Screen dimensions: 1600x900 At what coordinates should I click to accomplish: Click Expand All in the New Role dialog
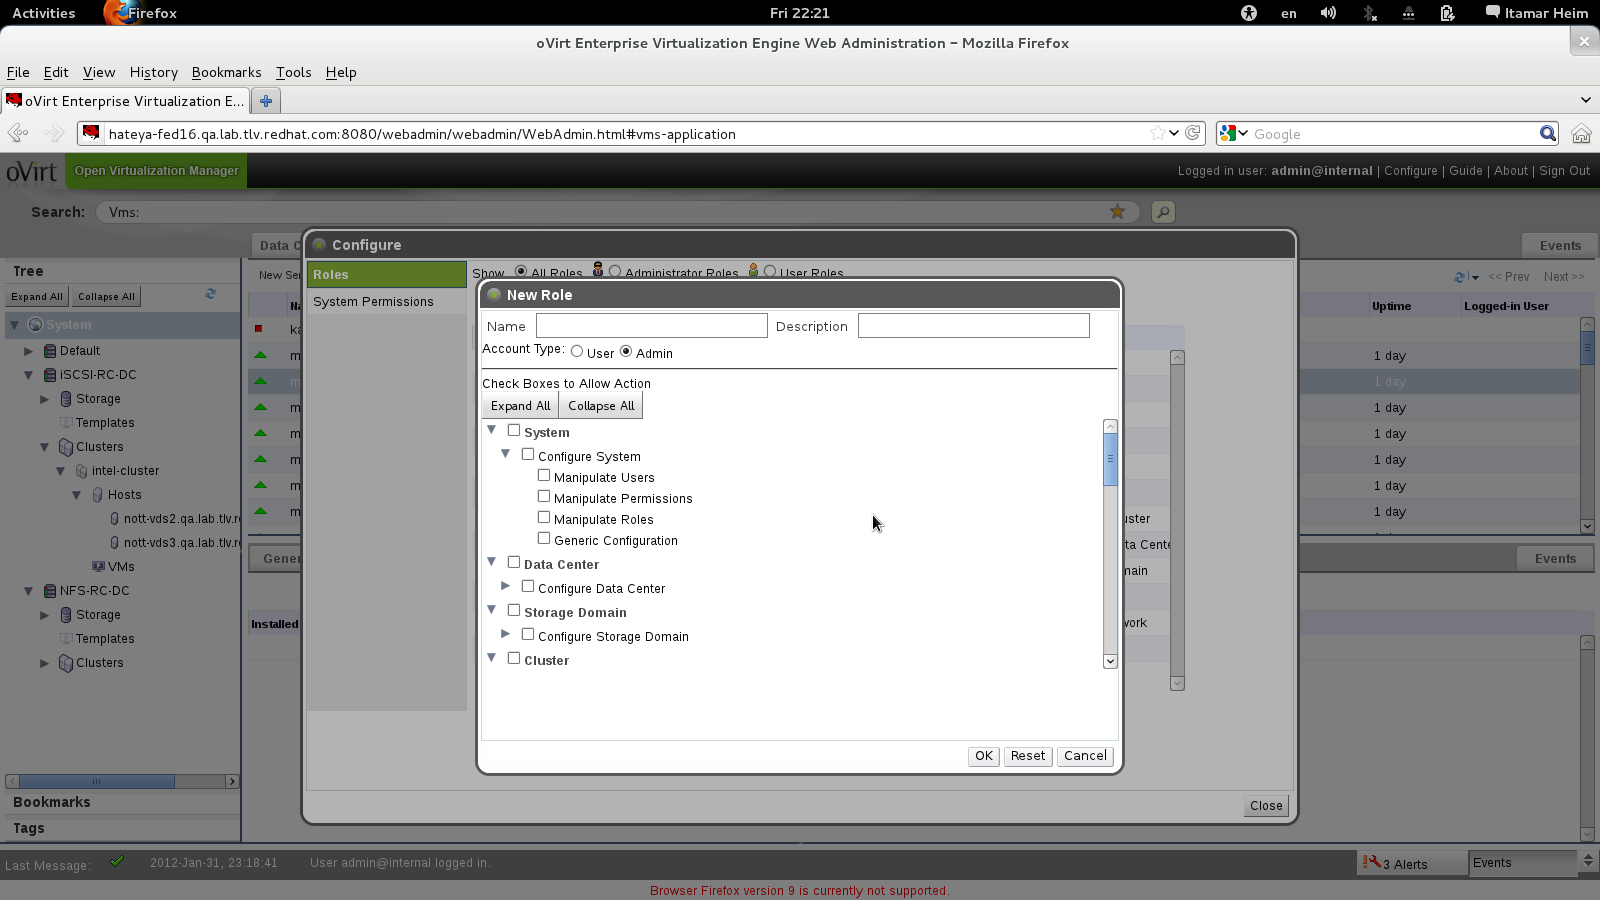[520, 405]
